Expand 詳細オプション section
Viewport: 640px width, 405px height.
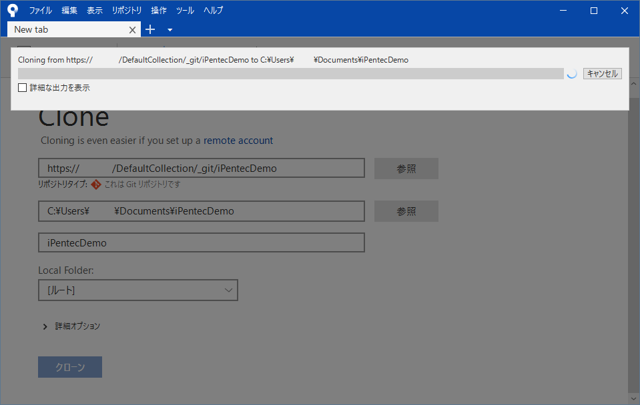[x=72, y=326]
